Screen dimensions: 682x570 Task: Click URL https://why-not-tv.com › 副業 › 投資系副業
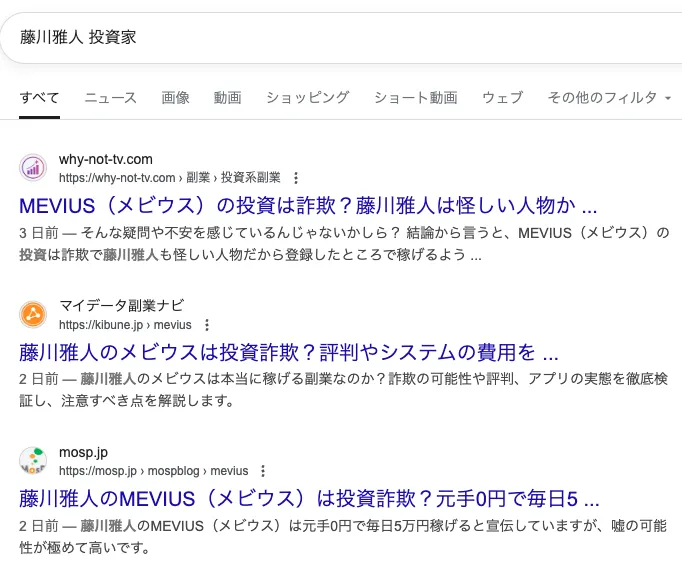pyautogui.click(x=170, y=178)
